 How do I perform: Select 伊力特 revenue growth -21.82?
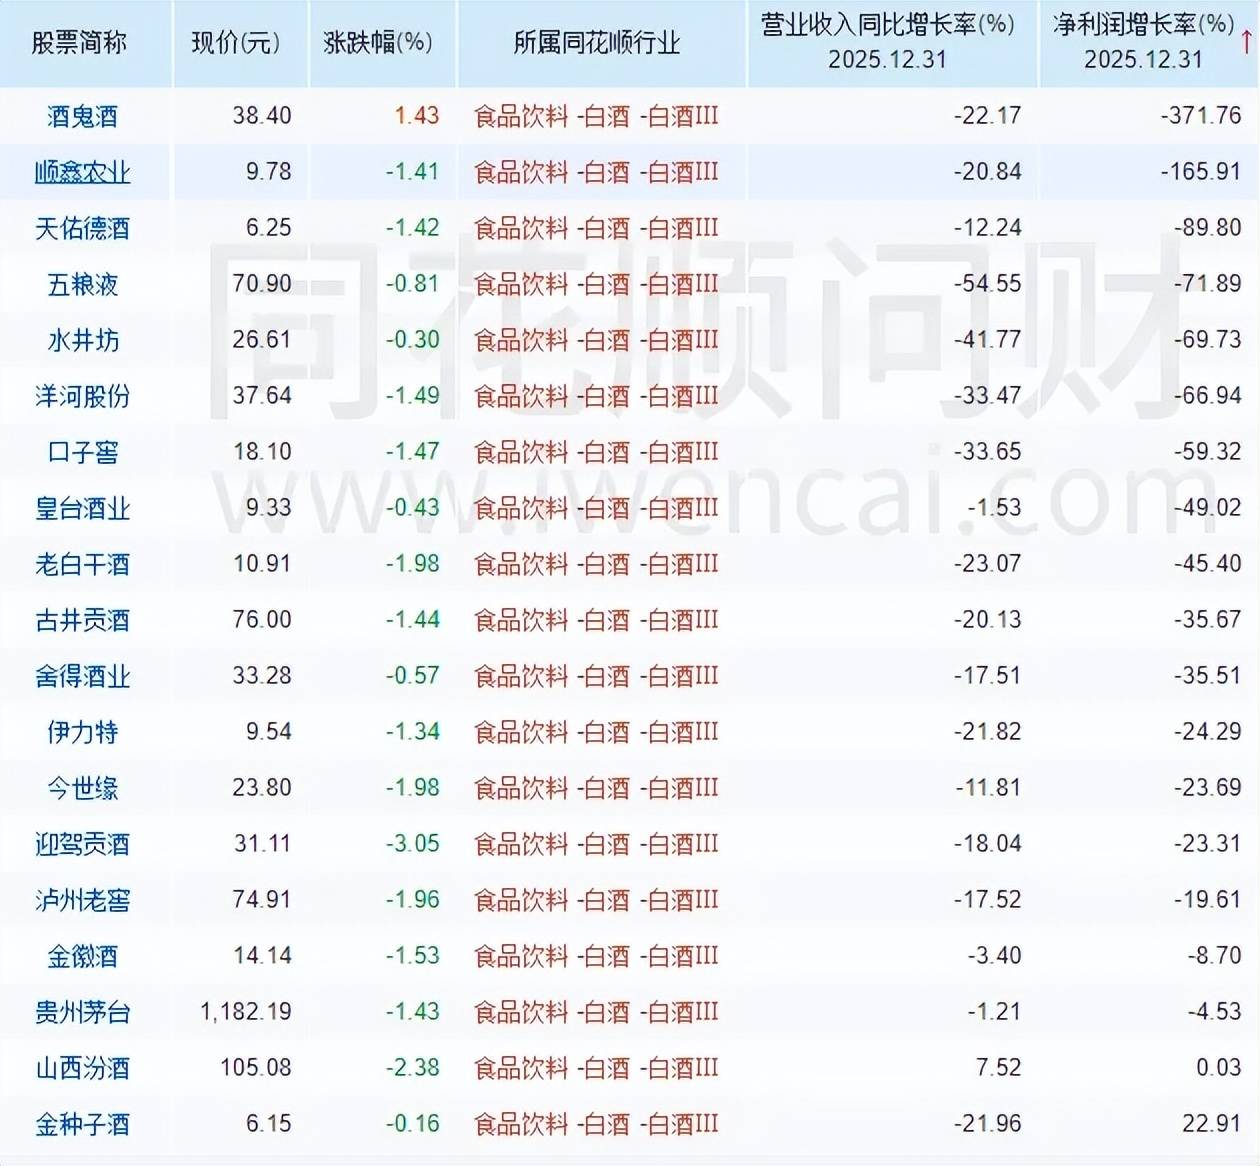[987, 732]
